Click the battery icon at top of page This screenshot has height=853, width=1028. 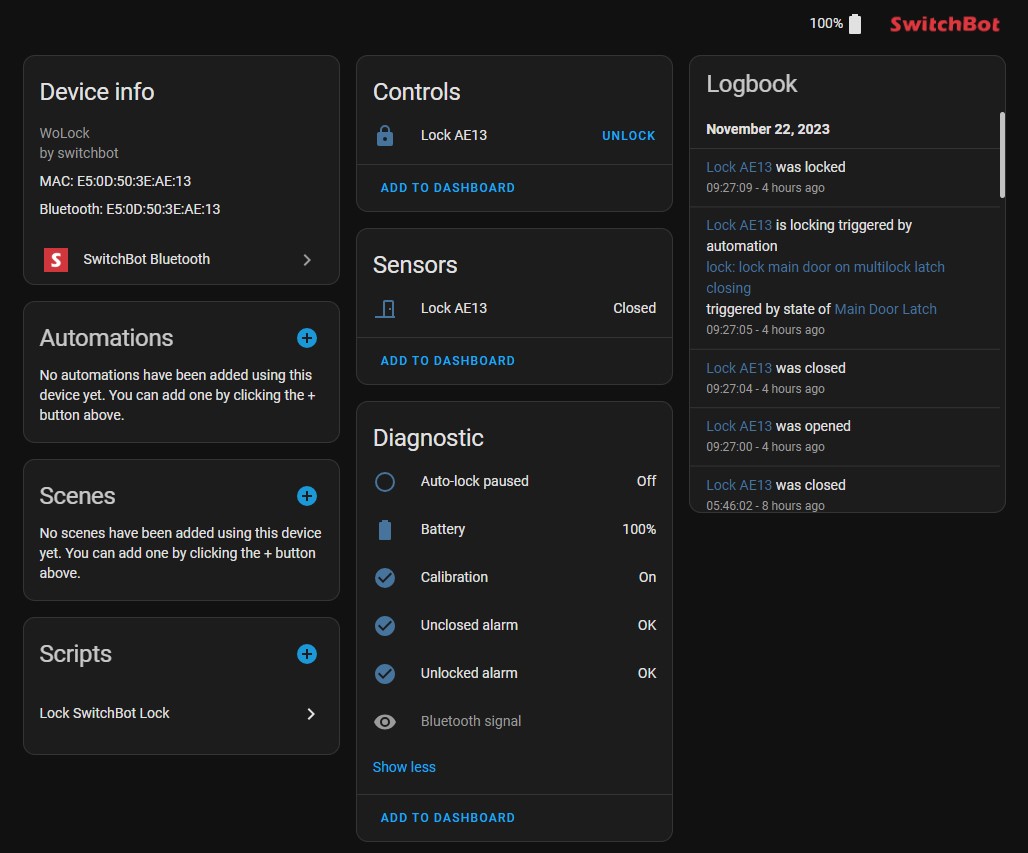855,24
